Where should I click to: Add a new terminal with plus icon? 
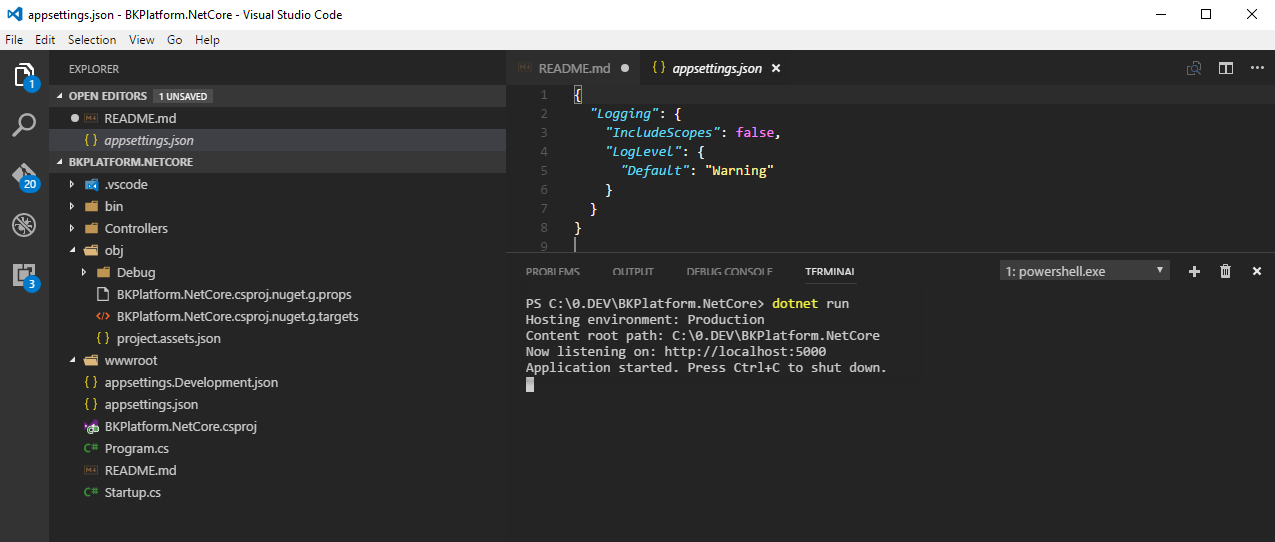[x=1194, y=271]
